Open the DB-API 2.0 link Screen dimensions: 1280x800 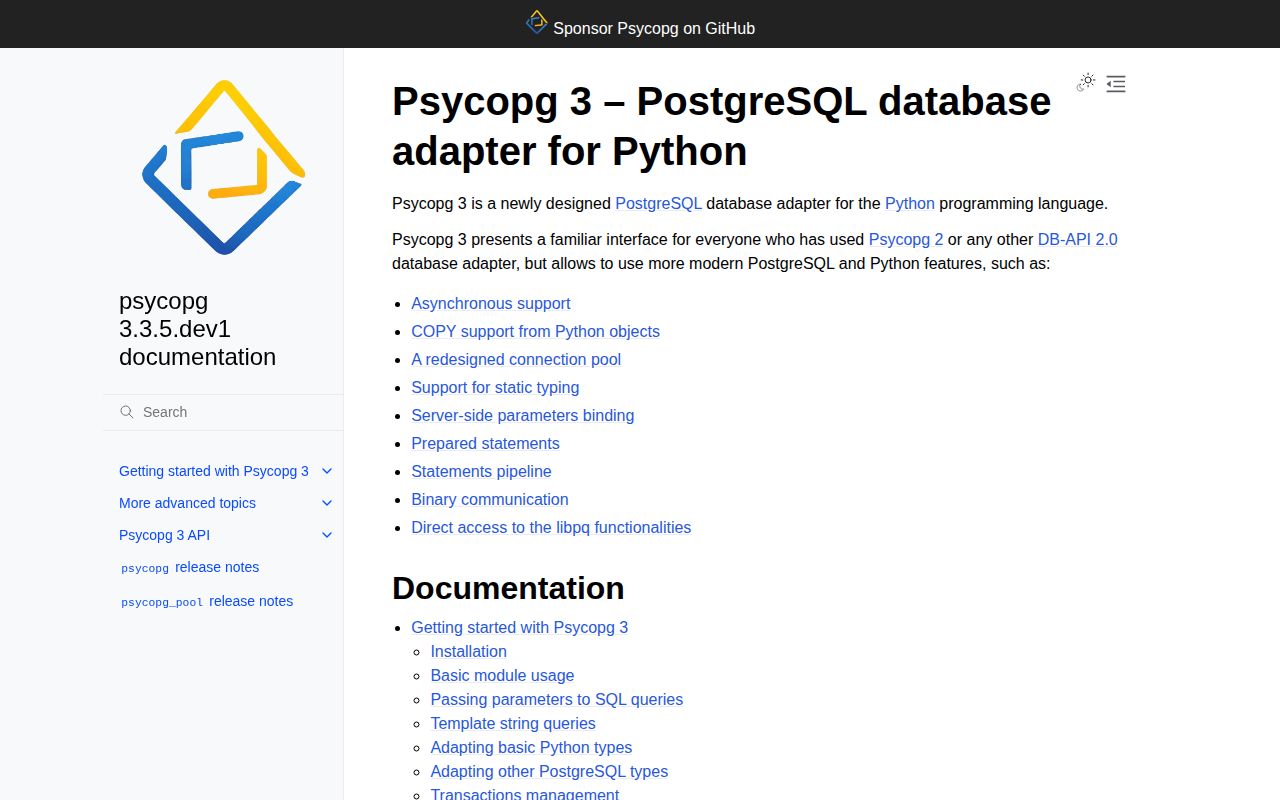(x=1078, y=239)
